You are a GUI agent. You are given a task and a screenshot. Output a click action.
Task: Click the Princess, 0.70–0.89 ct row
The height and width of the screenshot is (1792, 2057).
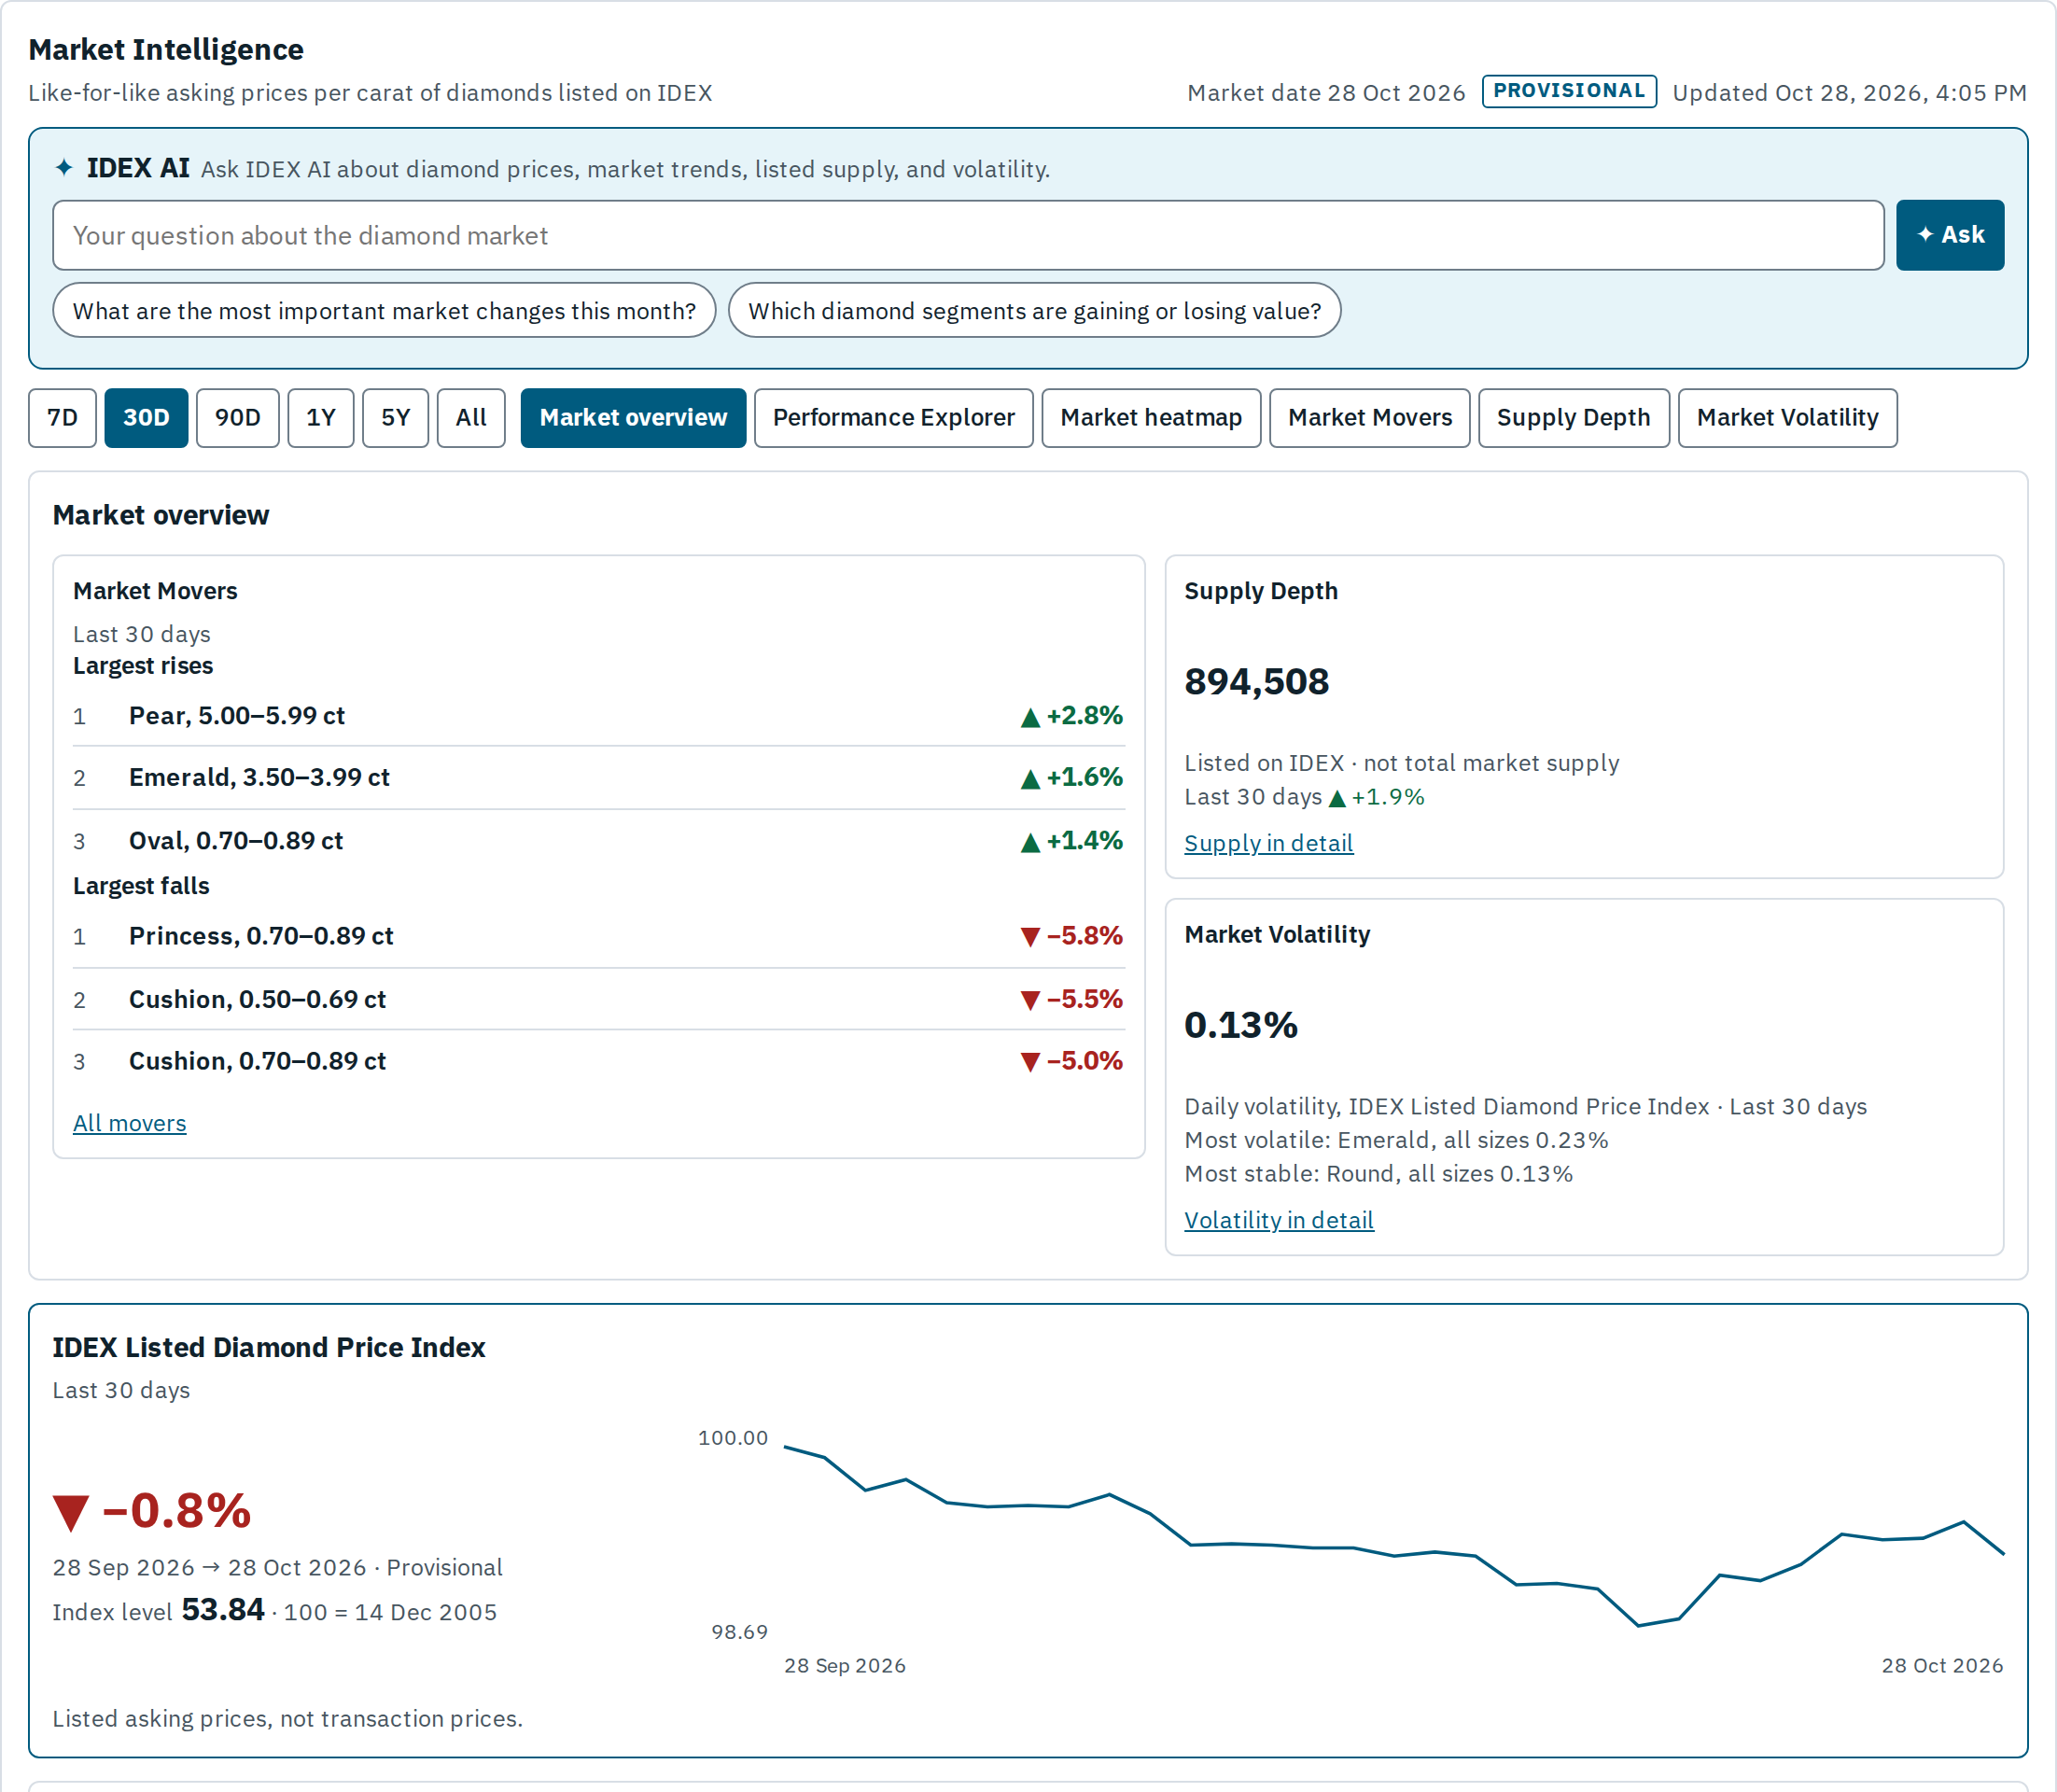(x=598, y=936)
